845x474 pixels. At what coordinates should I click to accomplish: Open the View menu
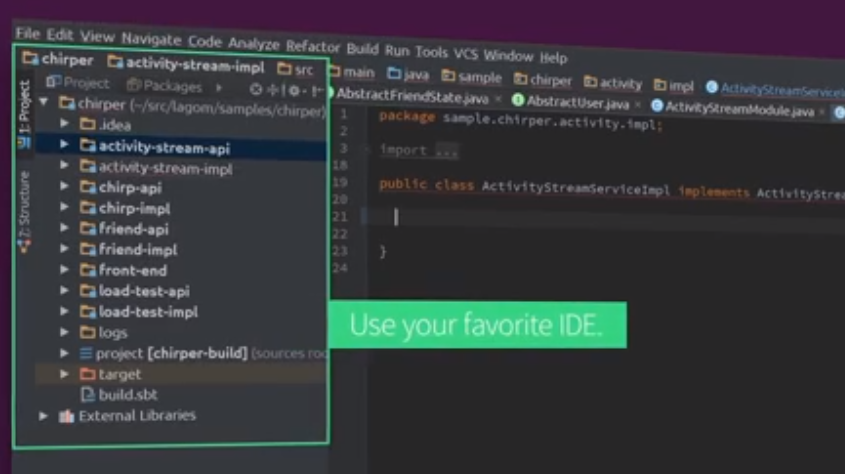[97, 37]
